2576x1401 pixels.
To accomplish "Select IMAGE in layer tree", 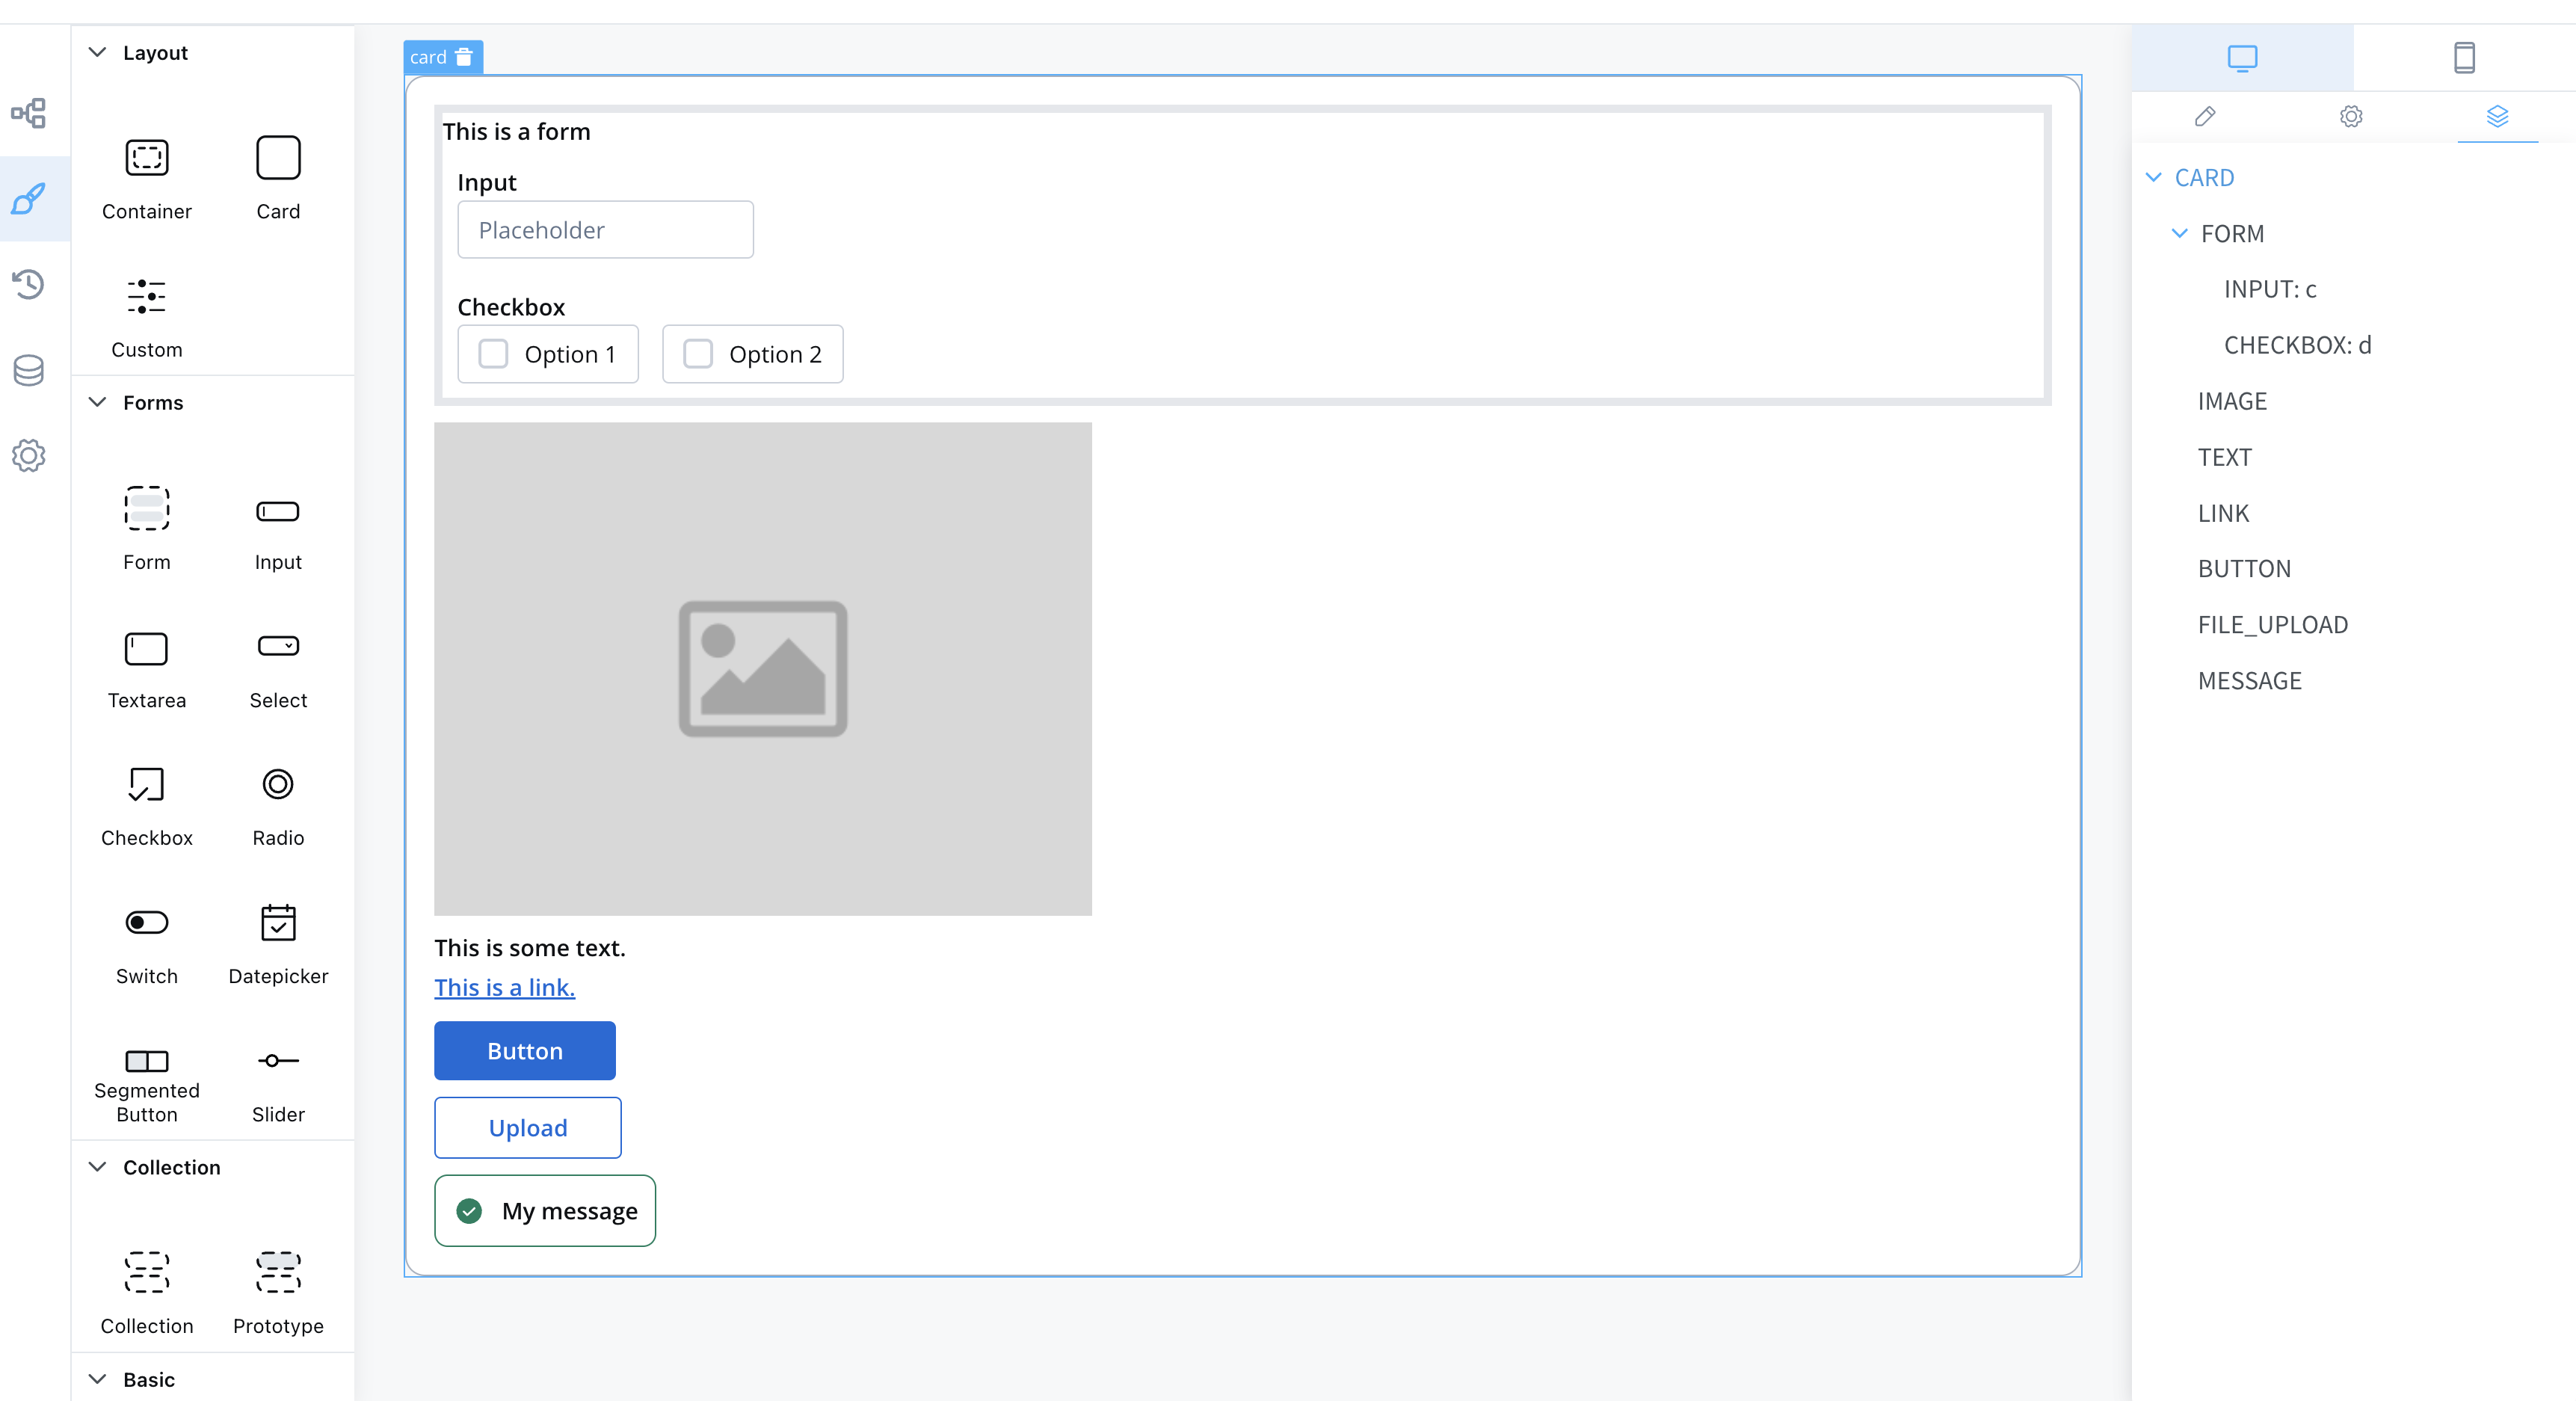I will click(2232, 401).
